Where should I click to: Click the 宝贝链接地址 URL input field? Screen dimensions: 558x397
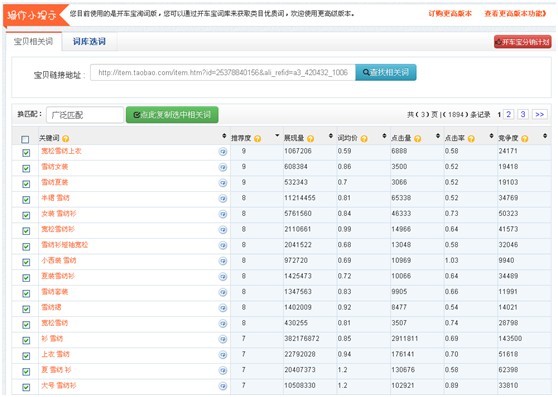[x=223, y=73]
